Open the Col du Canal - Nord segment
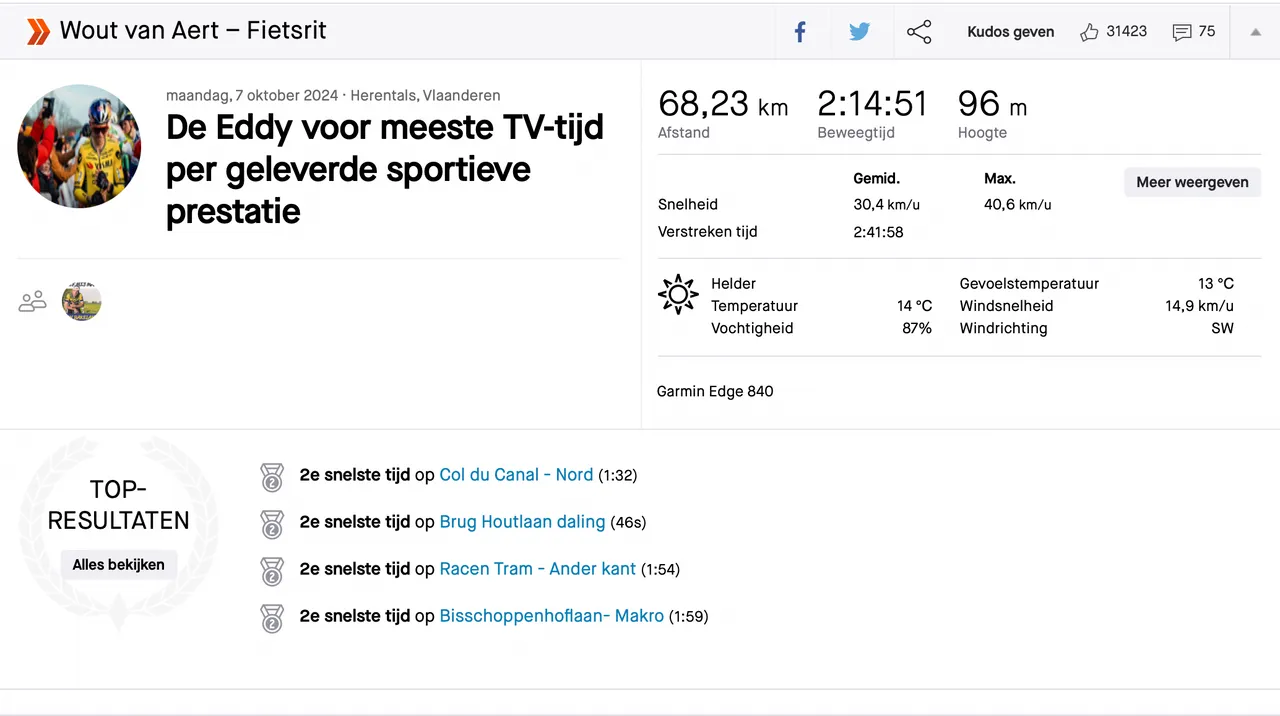The image size is (1280, 716). (x=516, y=475)
